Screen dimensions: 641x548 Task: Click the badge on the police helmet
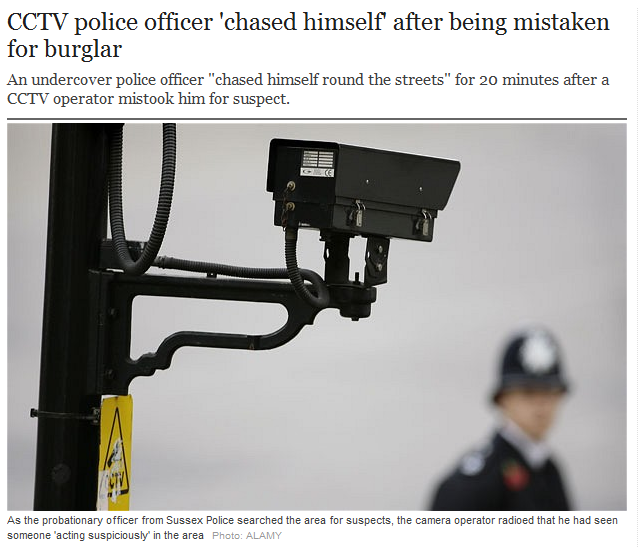[x=538, y=352]
